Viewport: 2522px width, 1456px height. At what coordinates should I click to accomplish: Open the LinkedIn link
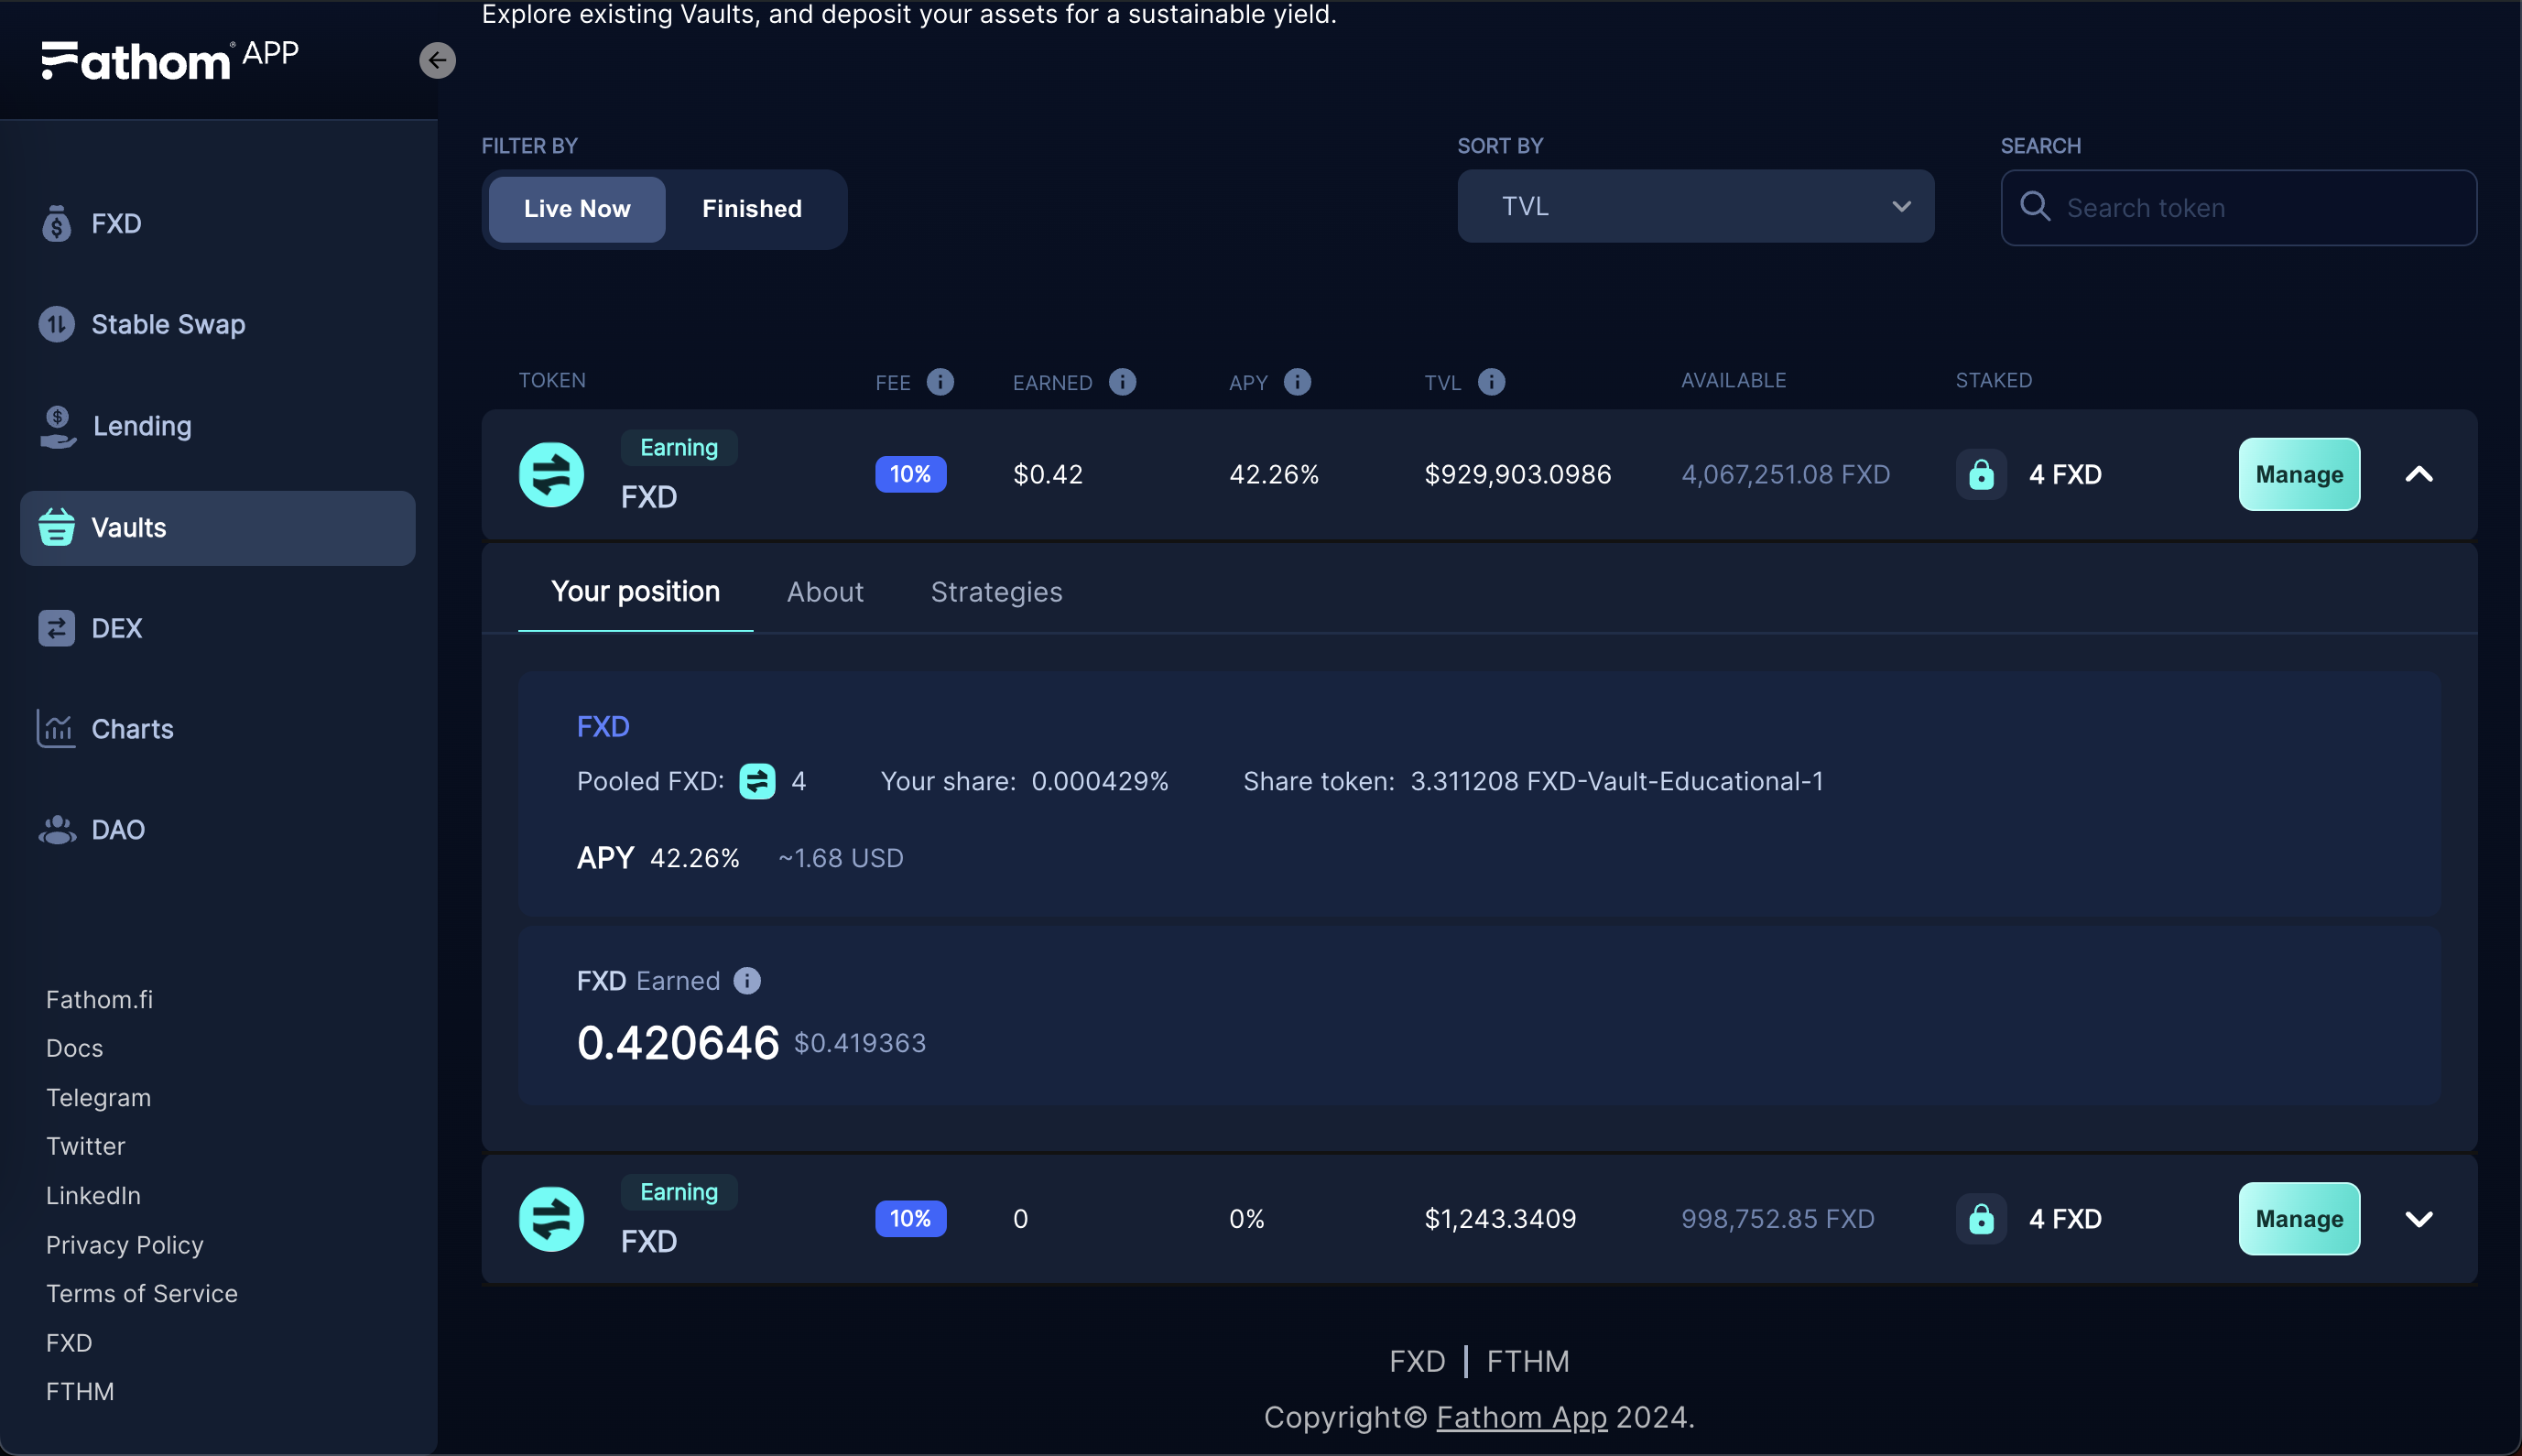coord(93,1195)
